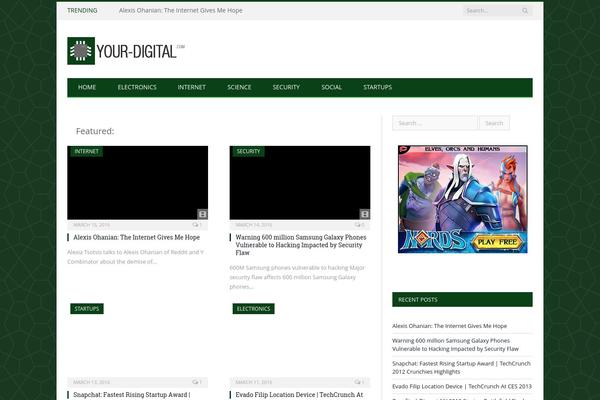Click the Startups category badge
Screen dimensions: 600x400
tap(87, 309)
